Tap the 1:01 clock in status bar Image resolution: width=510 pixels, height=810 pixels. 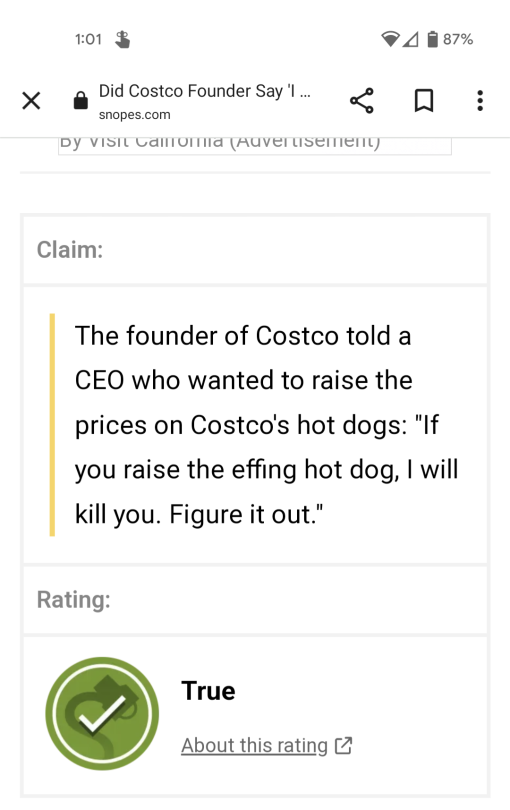(88, 39)
